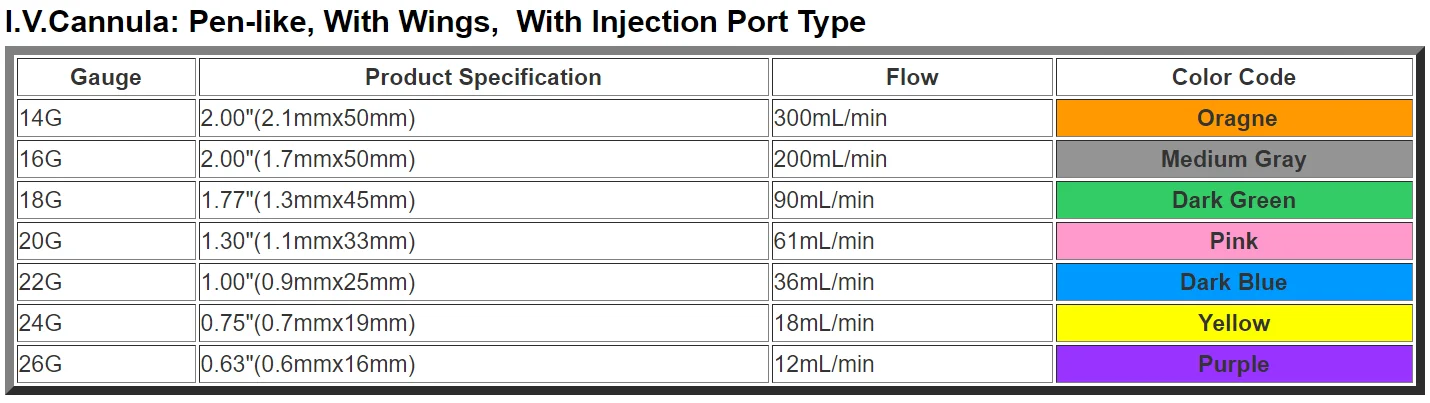Image resolution: width=1430 pixels, height=403 pixels.
Task: Select the Medium Gray color cell
Action: tap(1234, 159)
